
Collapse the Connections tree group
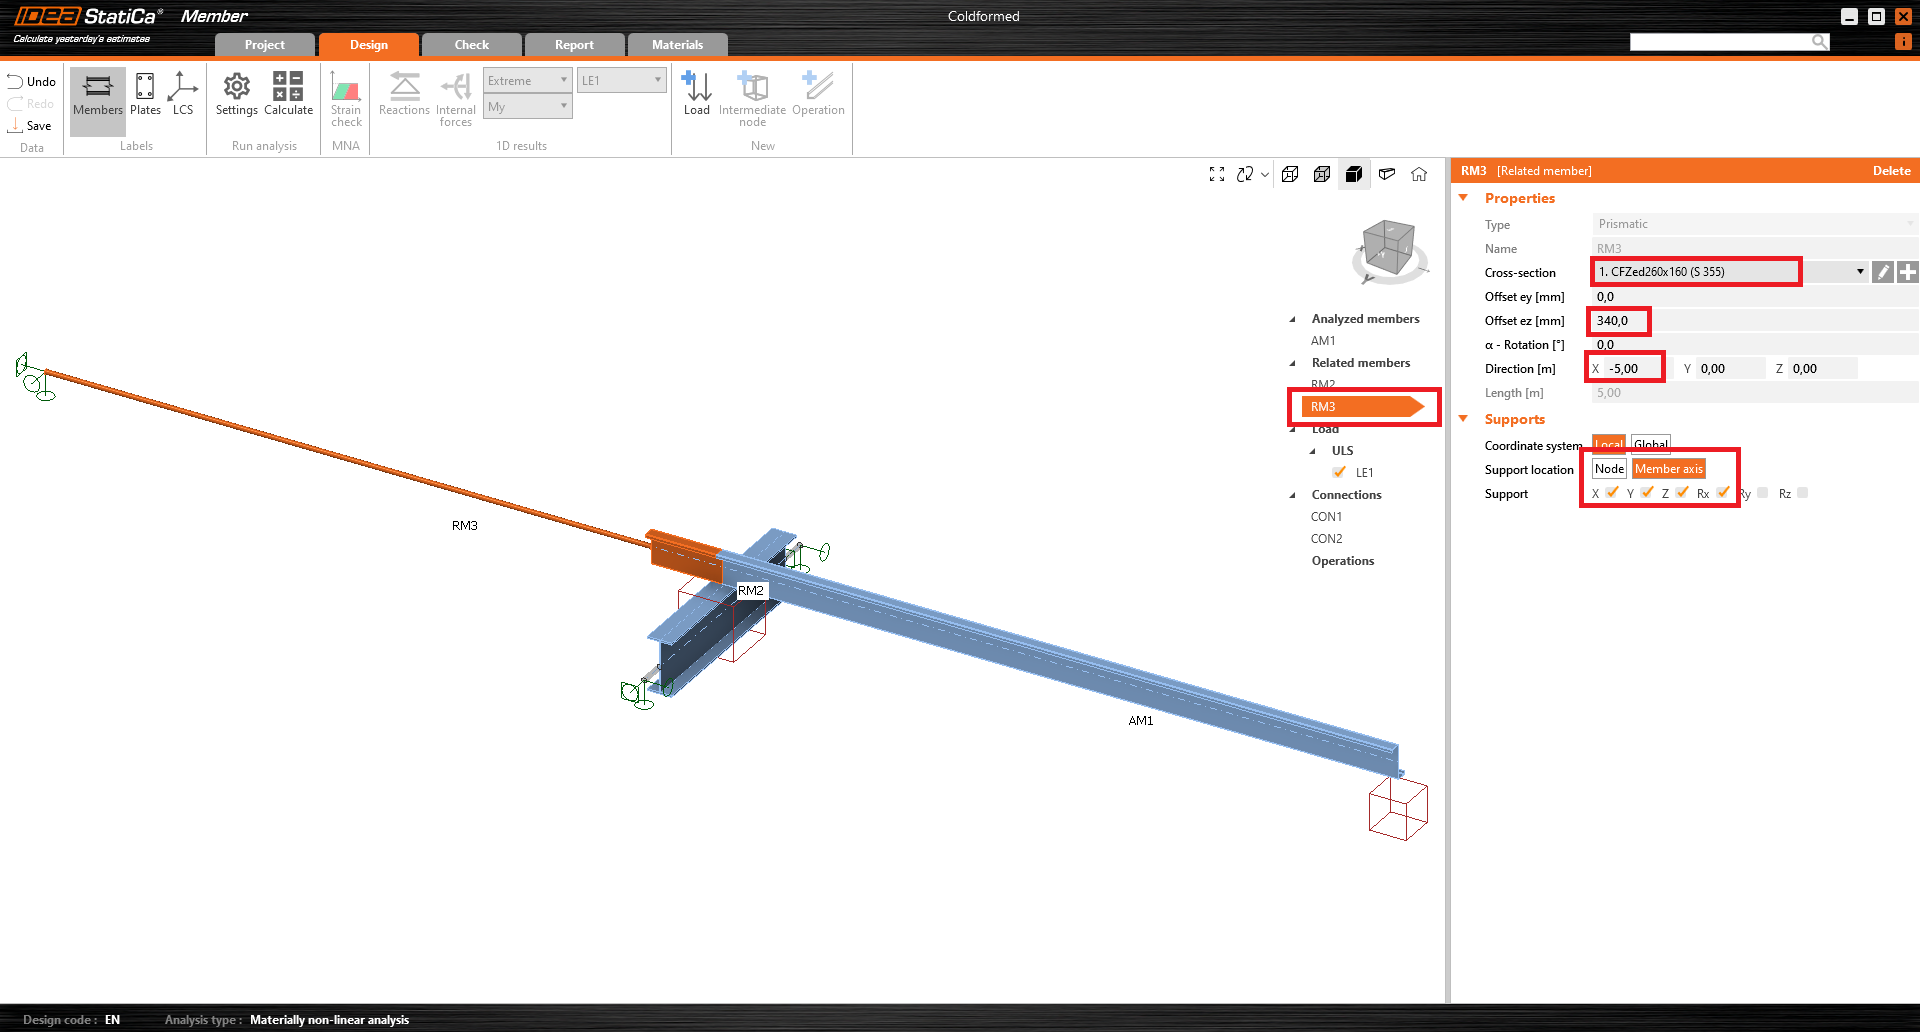coord(1293,495)
